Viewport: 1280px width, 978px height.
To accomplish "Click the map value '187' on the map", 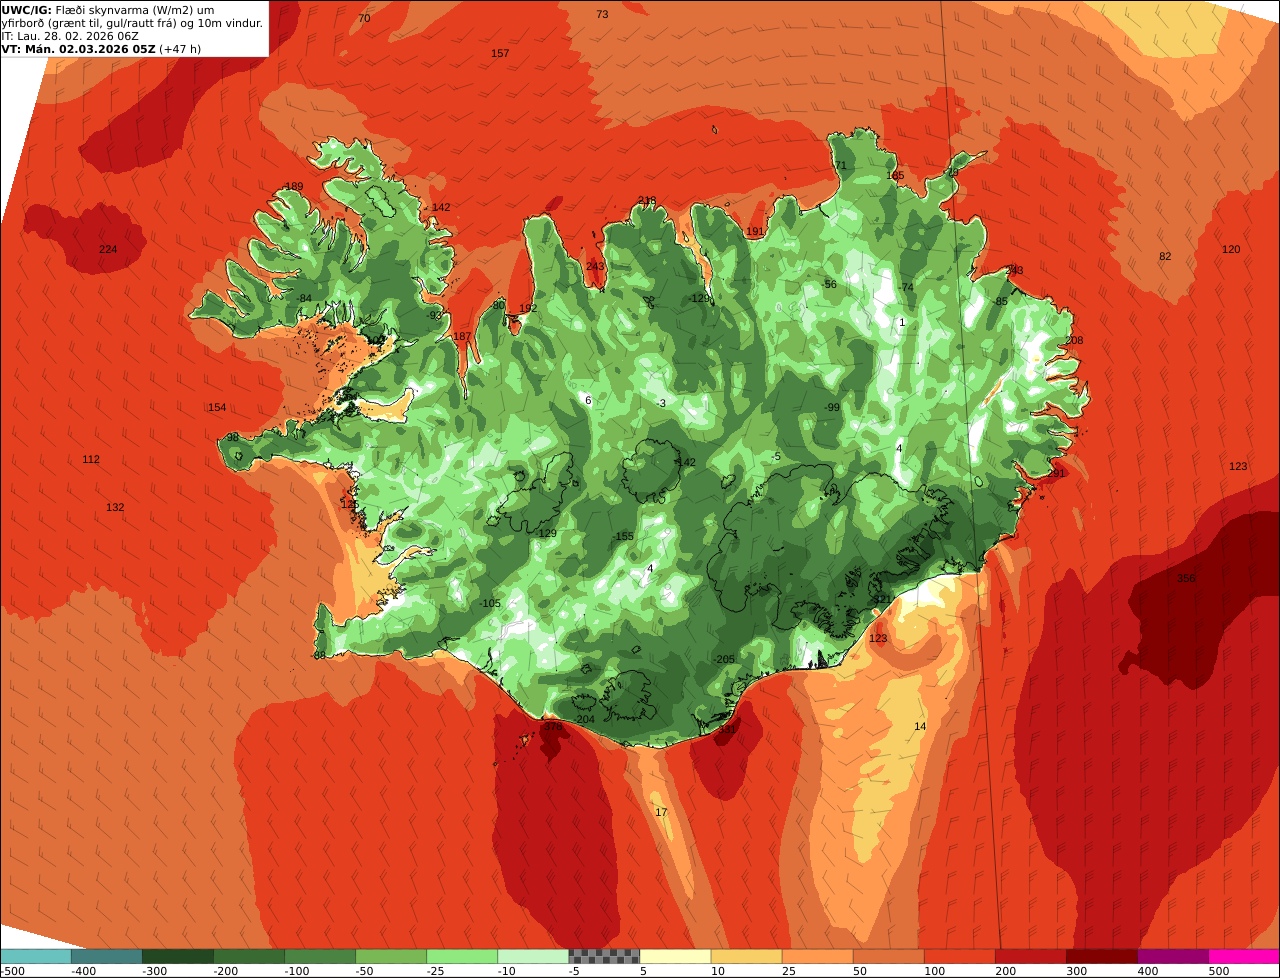I will (x=461, y=337).
